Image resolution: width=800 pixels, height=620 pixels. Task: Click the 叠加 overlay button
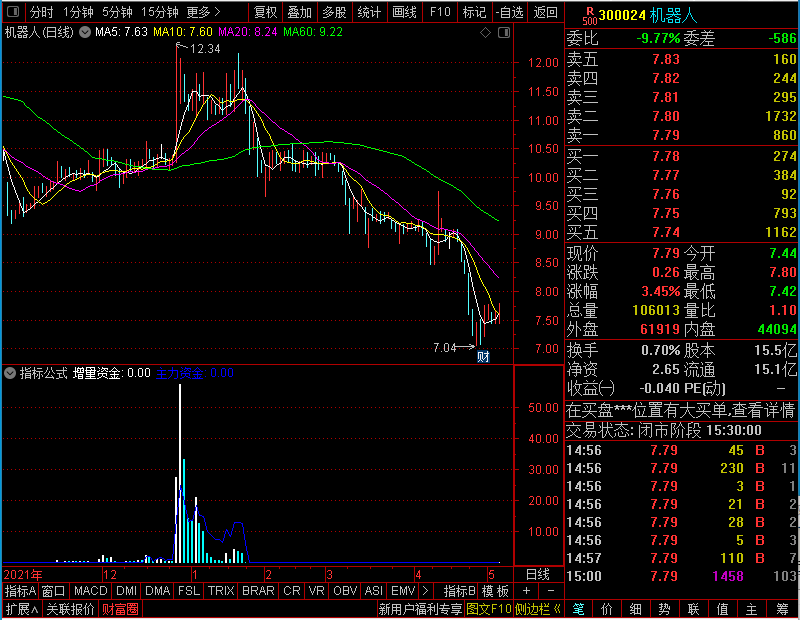[x=299, y=12]
